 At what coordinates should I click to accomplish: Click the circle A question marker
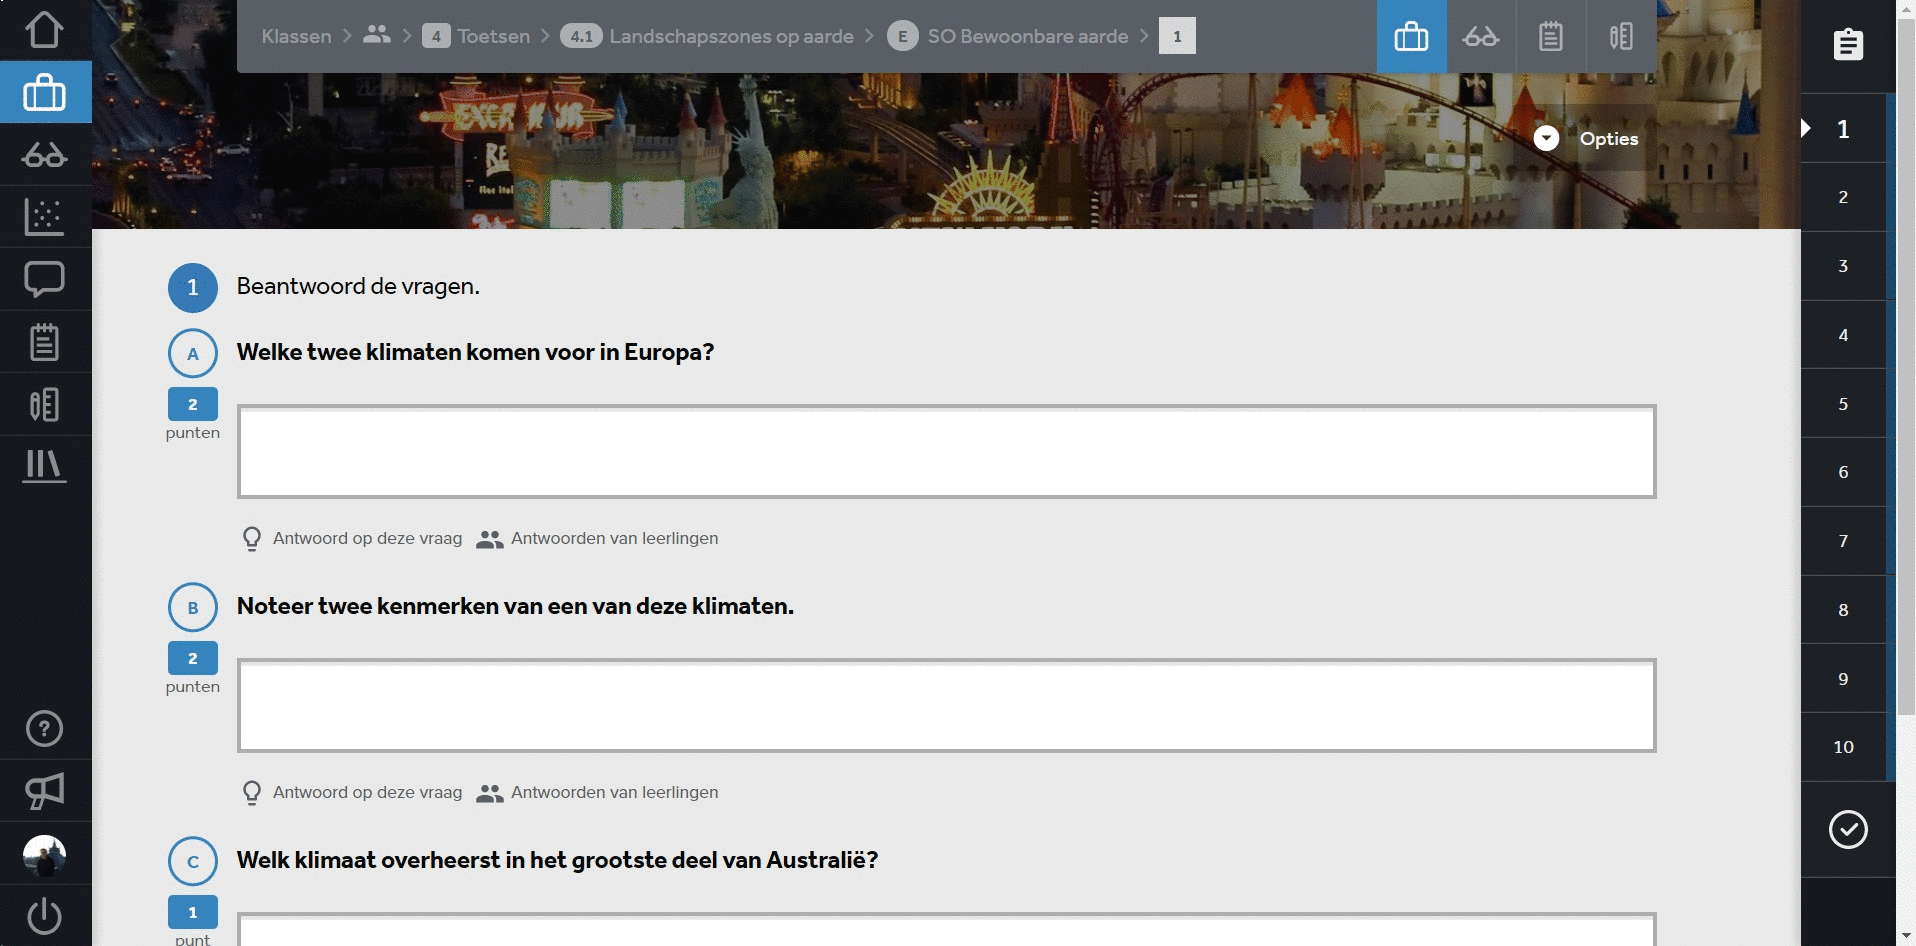(193, 353)
